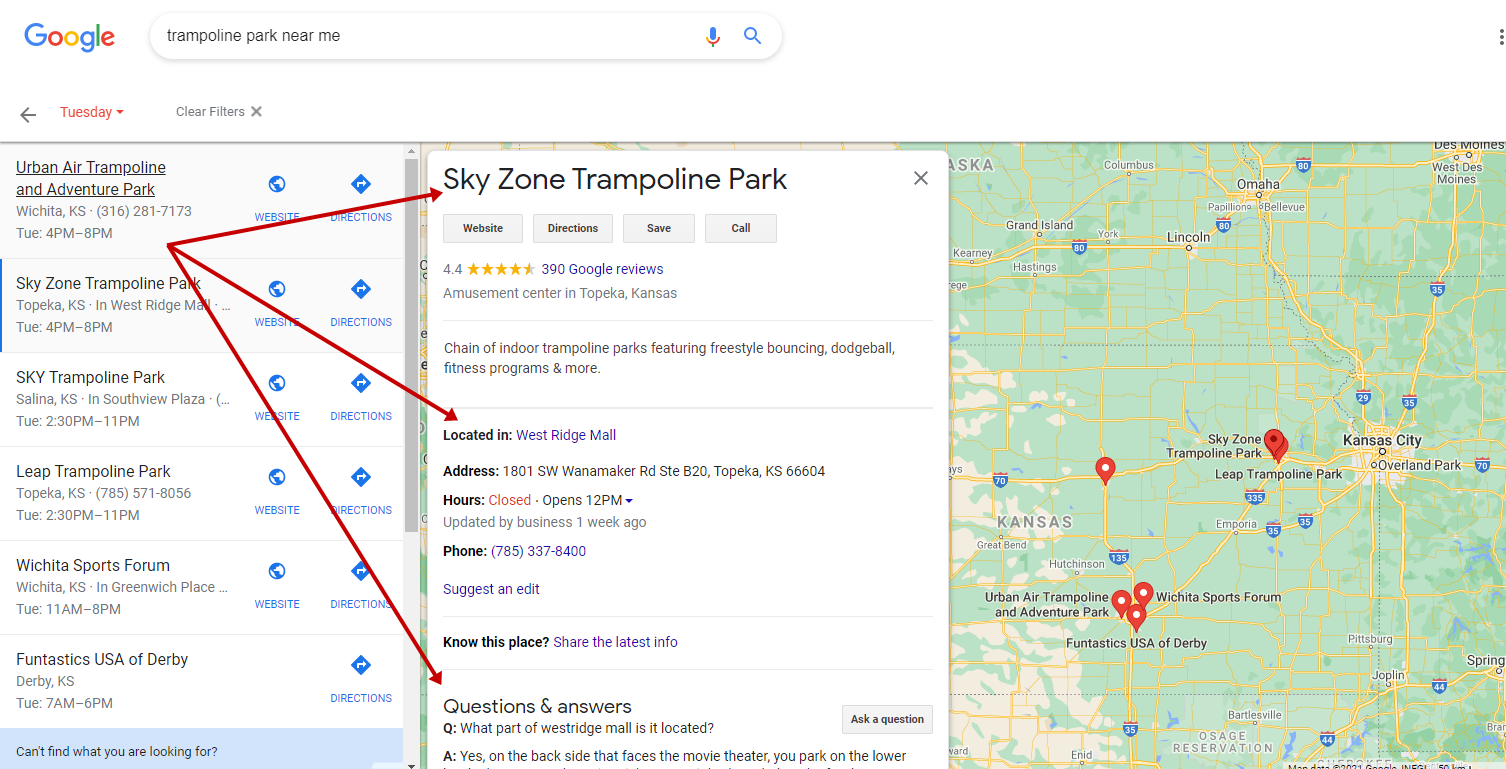Click Leap Trampoline Park map label
Screen dimensions: 1506x769
click(x=1278, y=474)
